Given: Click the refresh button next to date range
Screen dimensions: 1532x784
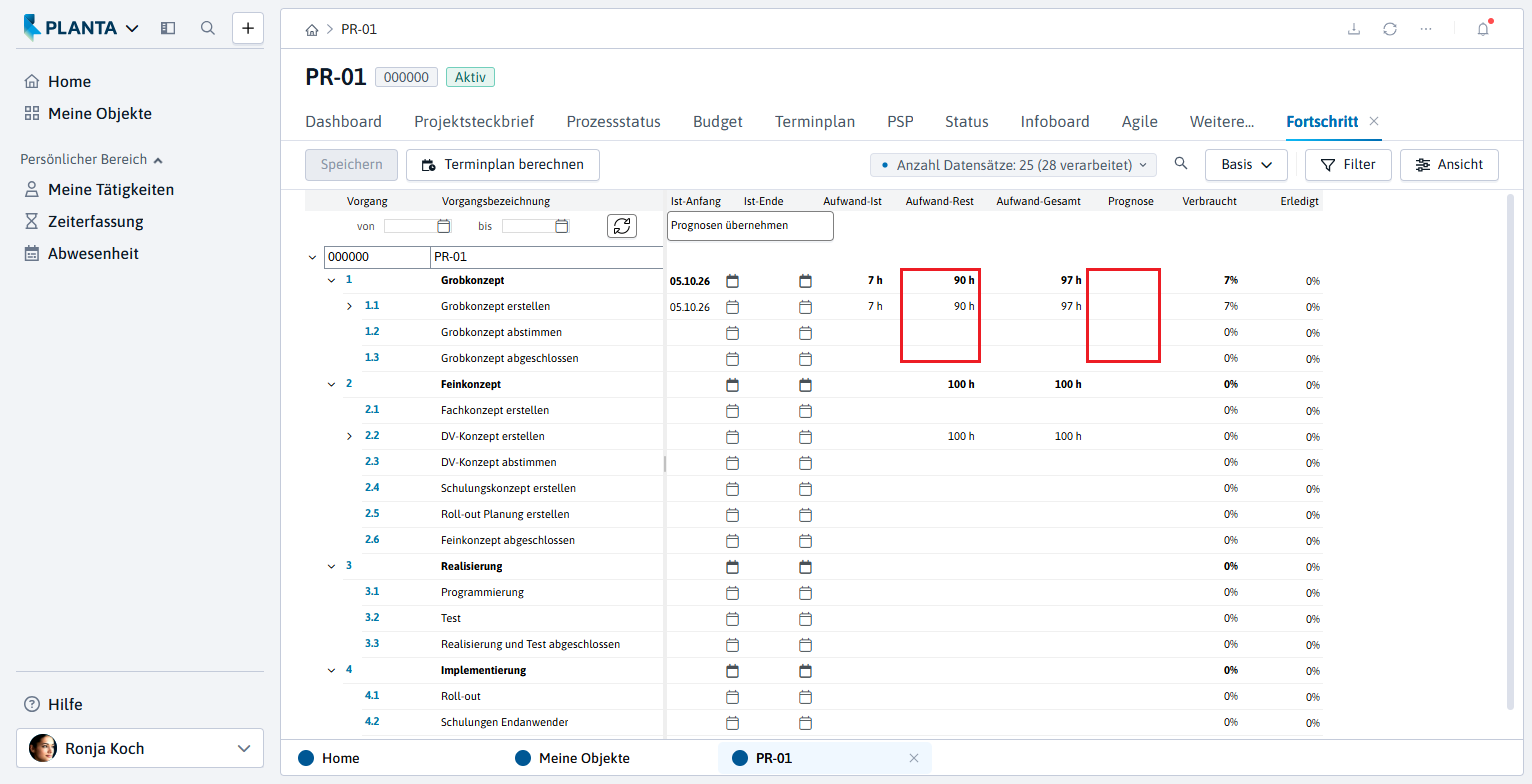Looking at the screenshot, I should tap(622, 226).
